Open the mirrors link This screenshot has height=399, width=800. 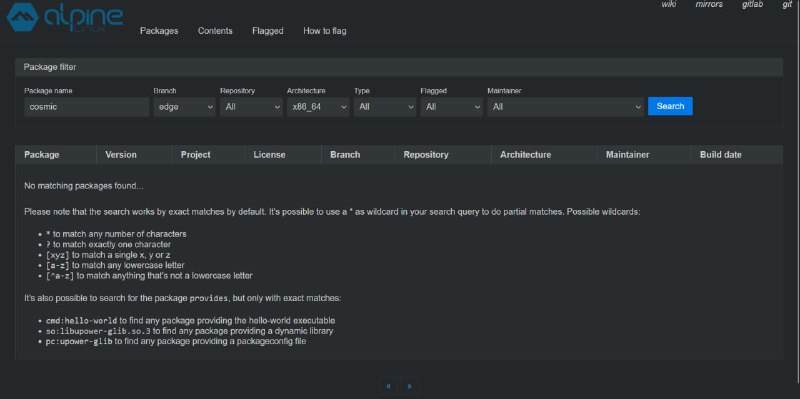click(x=709, y=4)
